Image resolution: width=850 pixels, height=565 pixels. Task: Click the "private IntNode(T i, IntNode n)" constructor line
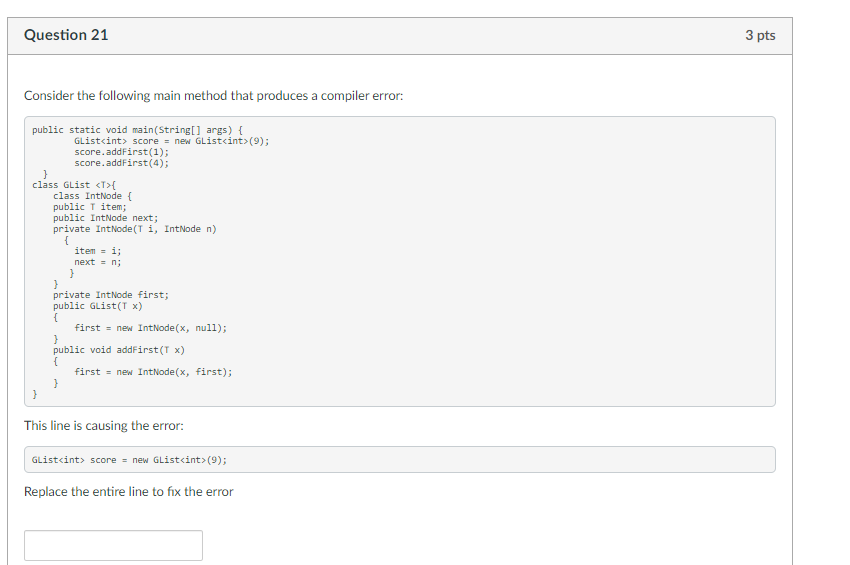pyautogui.click(x=135, y=229)
